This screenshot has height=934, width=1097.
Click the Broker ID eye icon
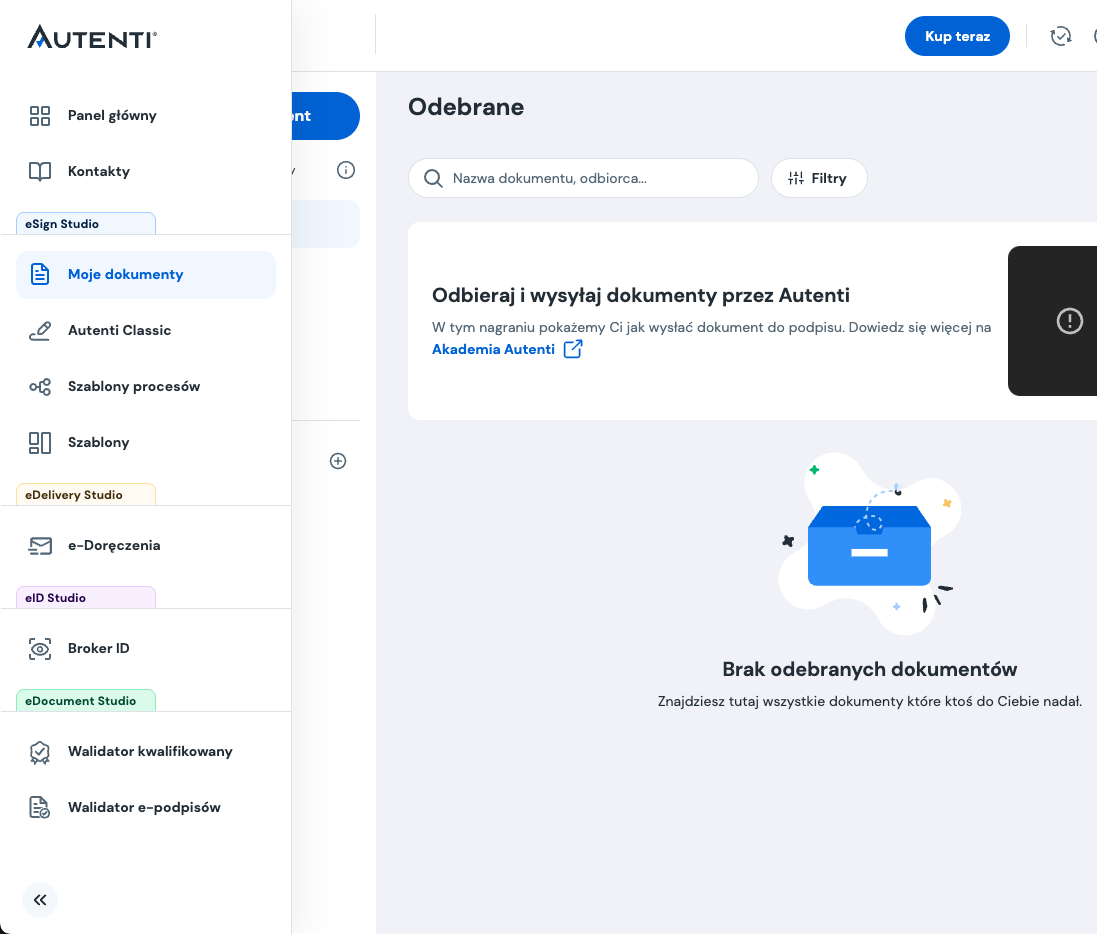point(40,648)
